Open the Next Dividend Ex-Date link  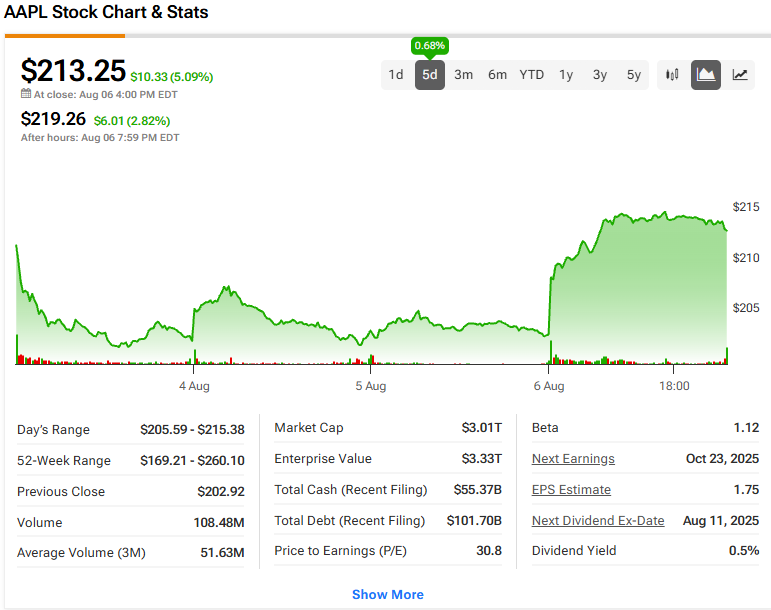[x=598, y=521]
